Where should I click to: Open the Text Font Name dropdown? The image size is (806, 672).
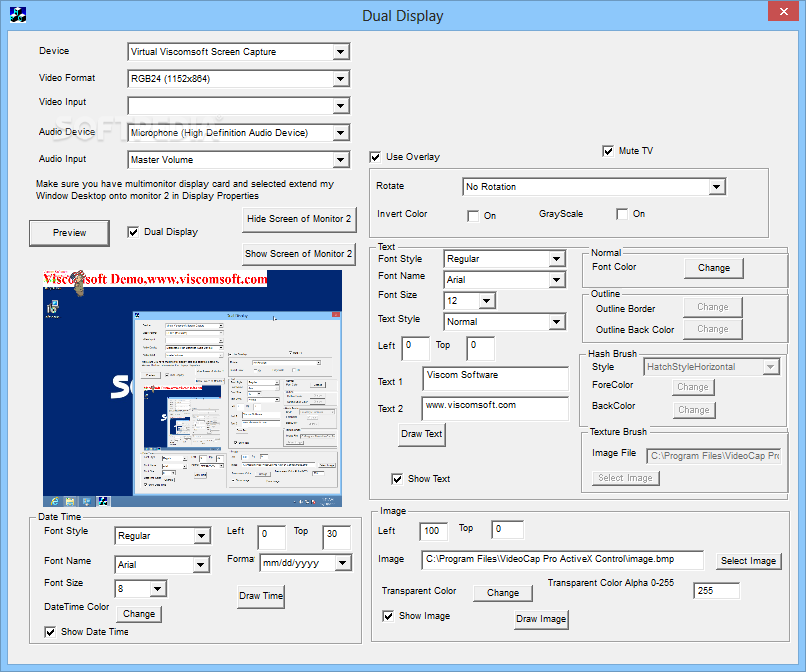coord(556,280)
